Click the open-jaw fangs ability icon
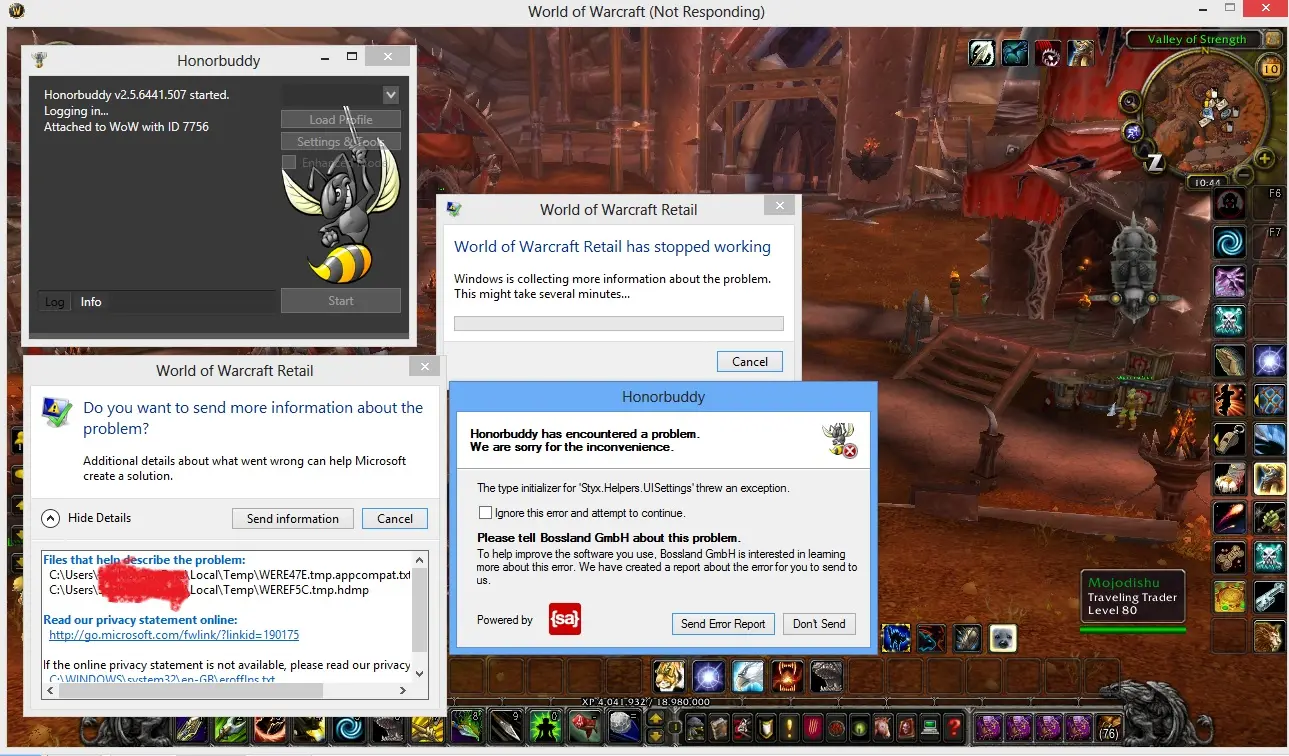 [787, 676]
